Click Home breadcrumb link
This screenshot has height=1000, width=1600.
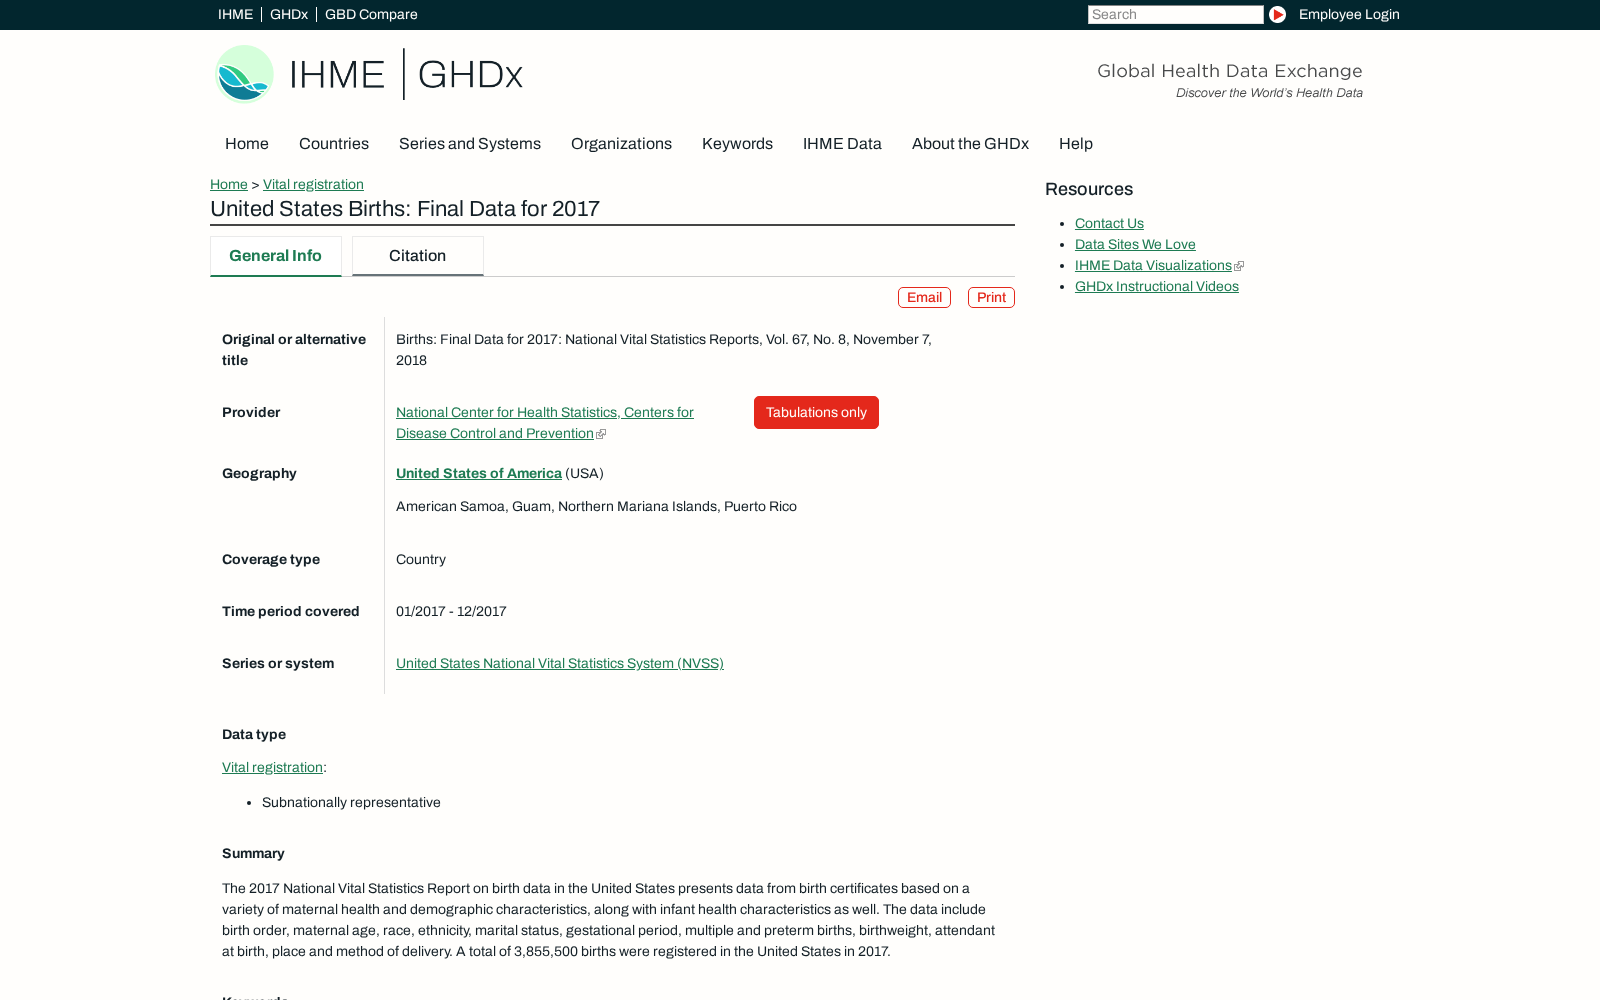(229, 184)
